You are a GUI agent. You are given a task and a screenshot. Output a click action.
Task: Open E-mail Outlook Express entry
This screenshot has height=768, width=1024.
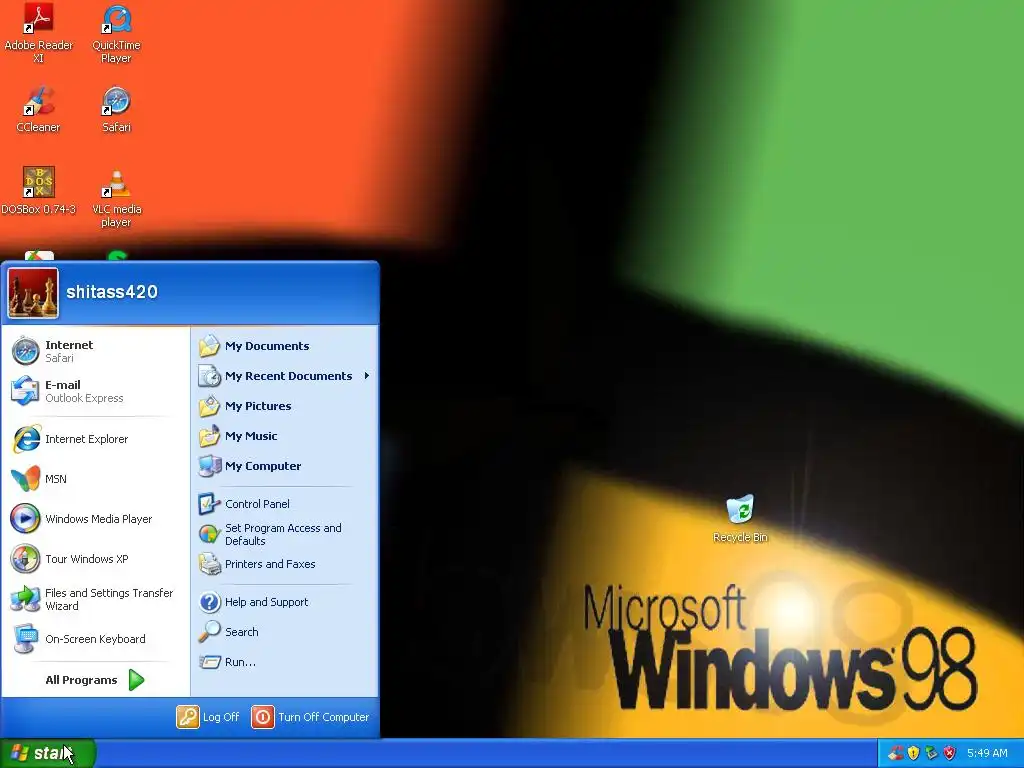coord(95,391)
